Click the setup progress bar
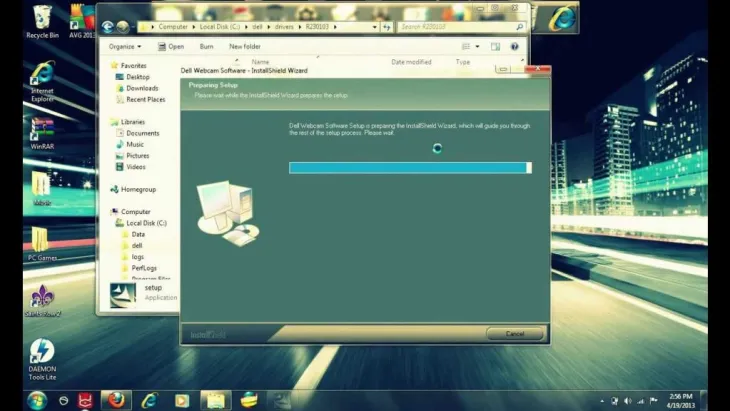Image resolution: width=730 pixels, height=411 pixels. point(410,168)
